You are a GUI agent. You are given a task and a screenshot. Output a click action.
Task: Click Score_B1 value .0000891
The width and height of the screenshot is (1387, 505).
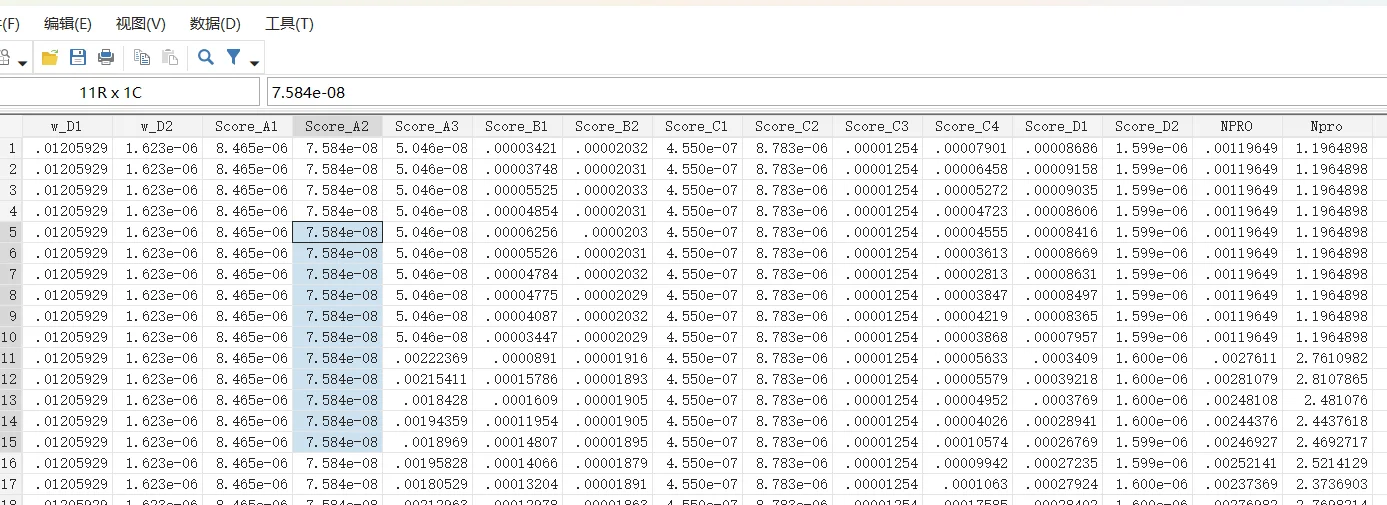point(517,358)
